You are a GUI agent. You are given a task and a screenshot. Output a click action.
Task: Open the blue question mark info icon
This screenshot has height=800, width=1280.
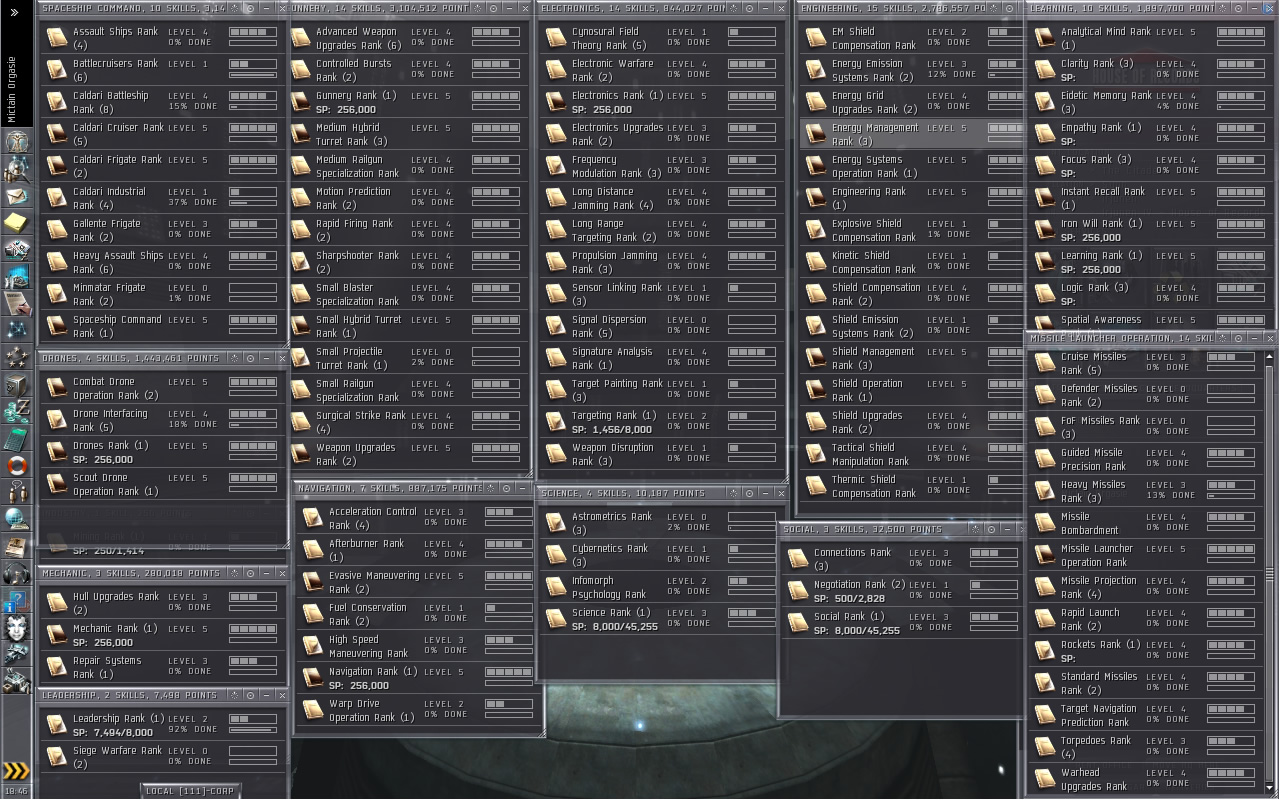click(16, 600)
